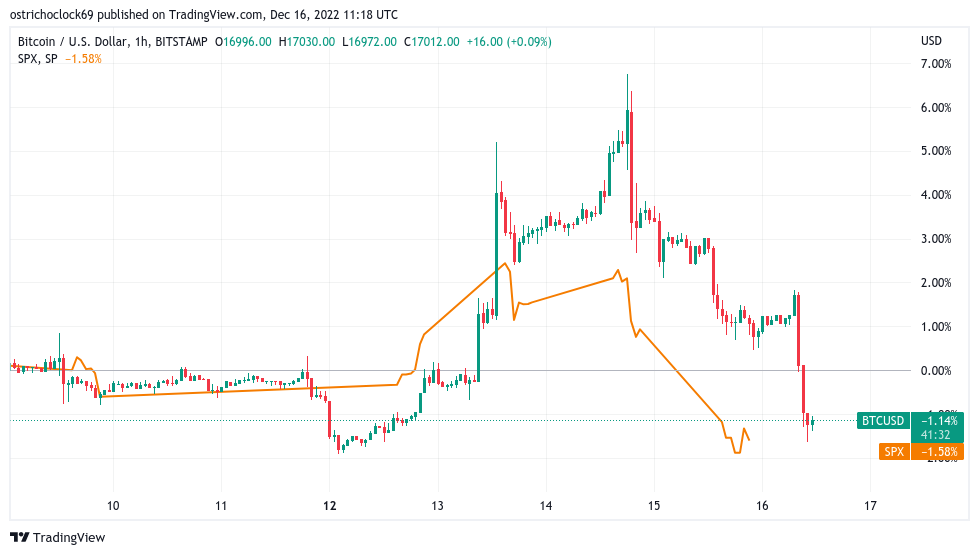The width and height of the screenshot is (979, 555).
Task: Click the green BTCUSD price tag
Action: click(x=882, y=421)
